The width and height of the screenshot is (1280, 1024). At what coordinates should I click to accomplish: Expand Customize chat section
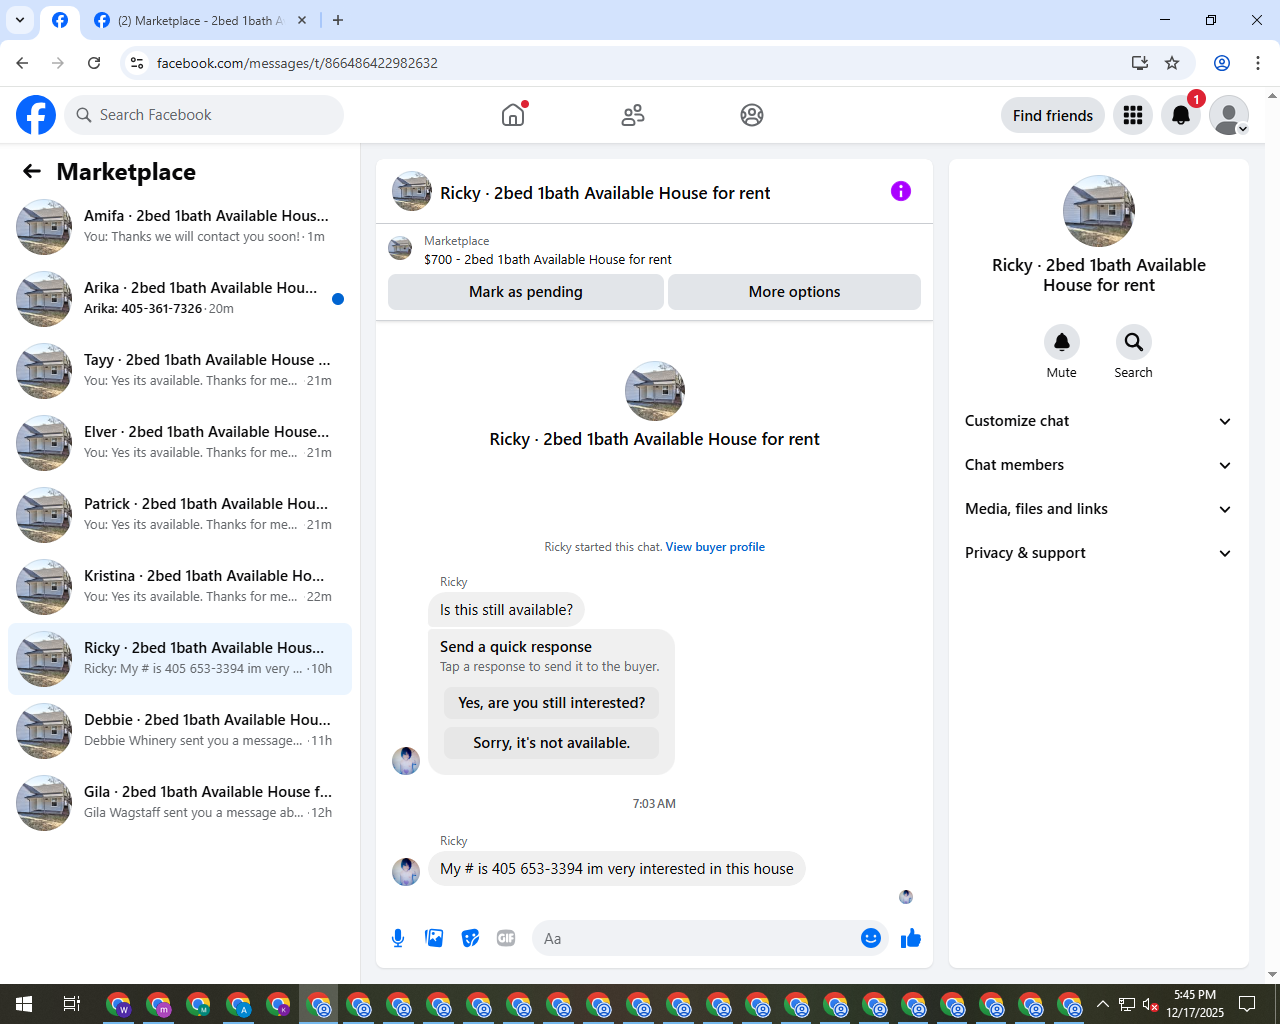pos(1099,421)
